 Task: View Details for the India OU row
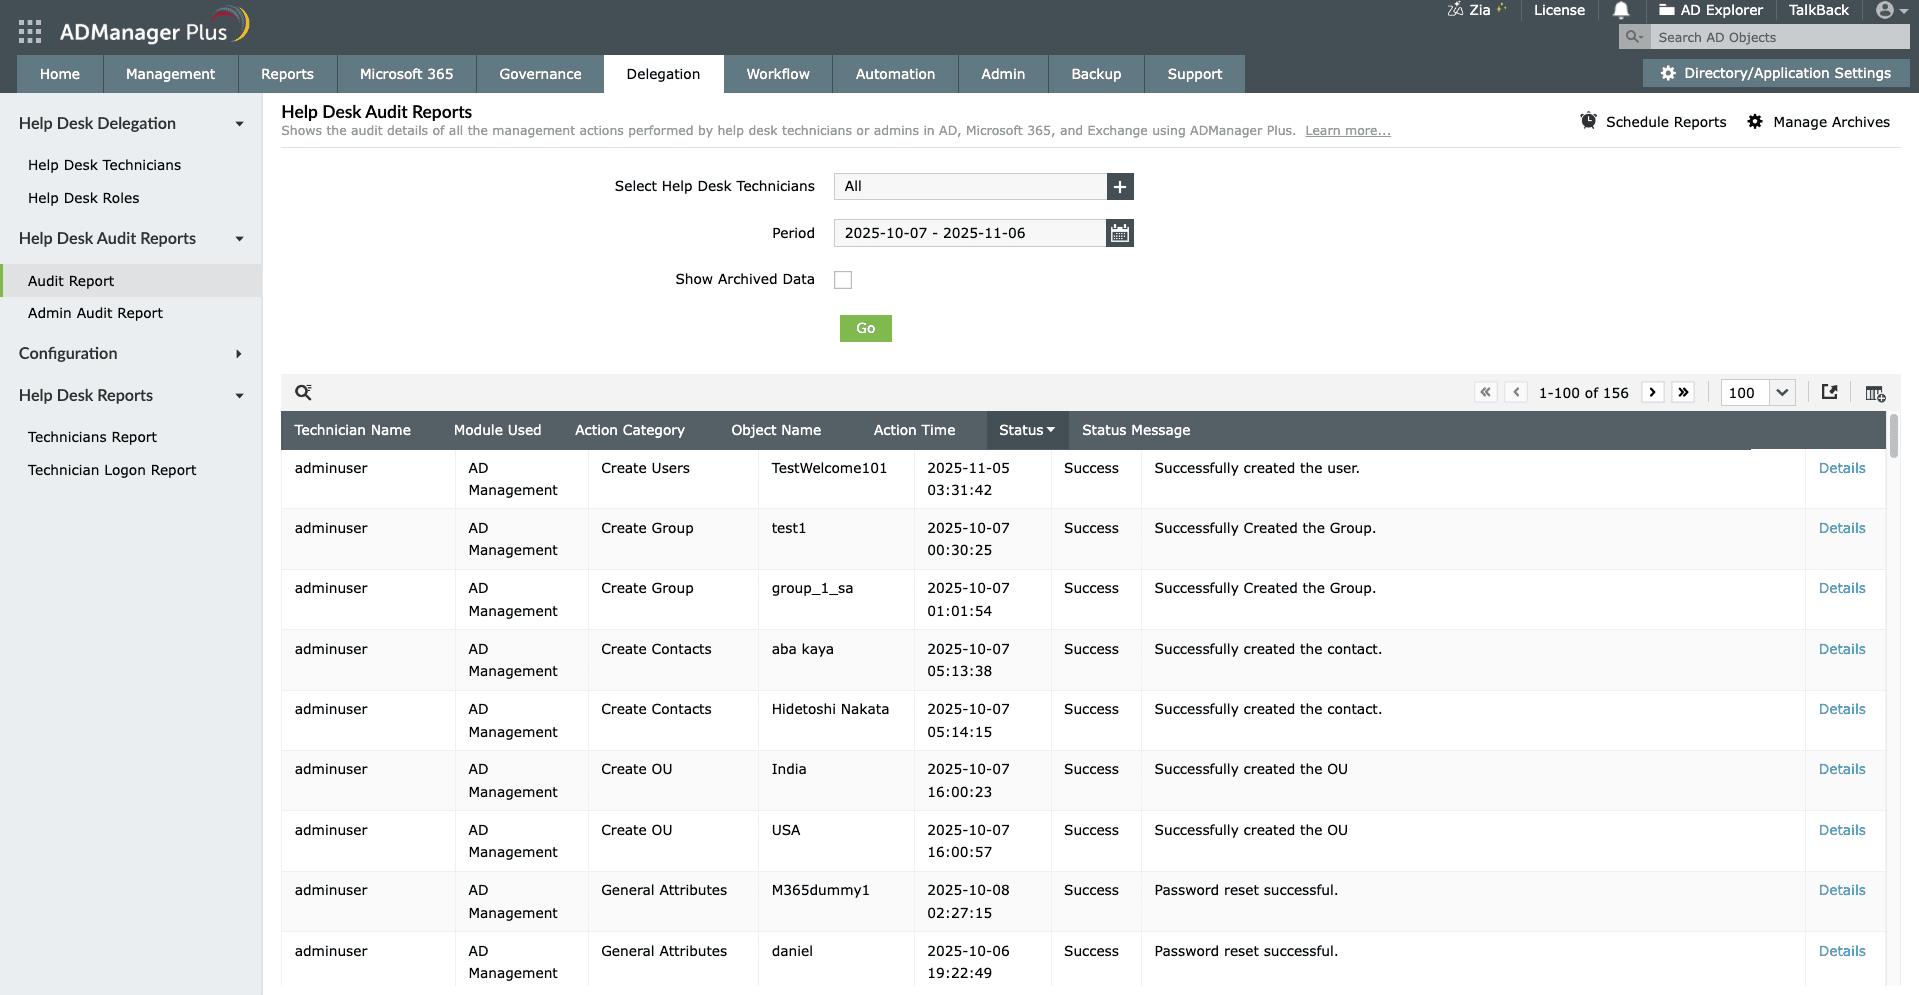point(1842,769)
